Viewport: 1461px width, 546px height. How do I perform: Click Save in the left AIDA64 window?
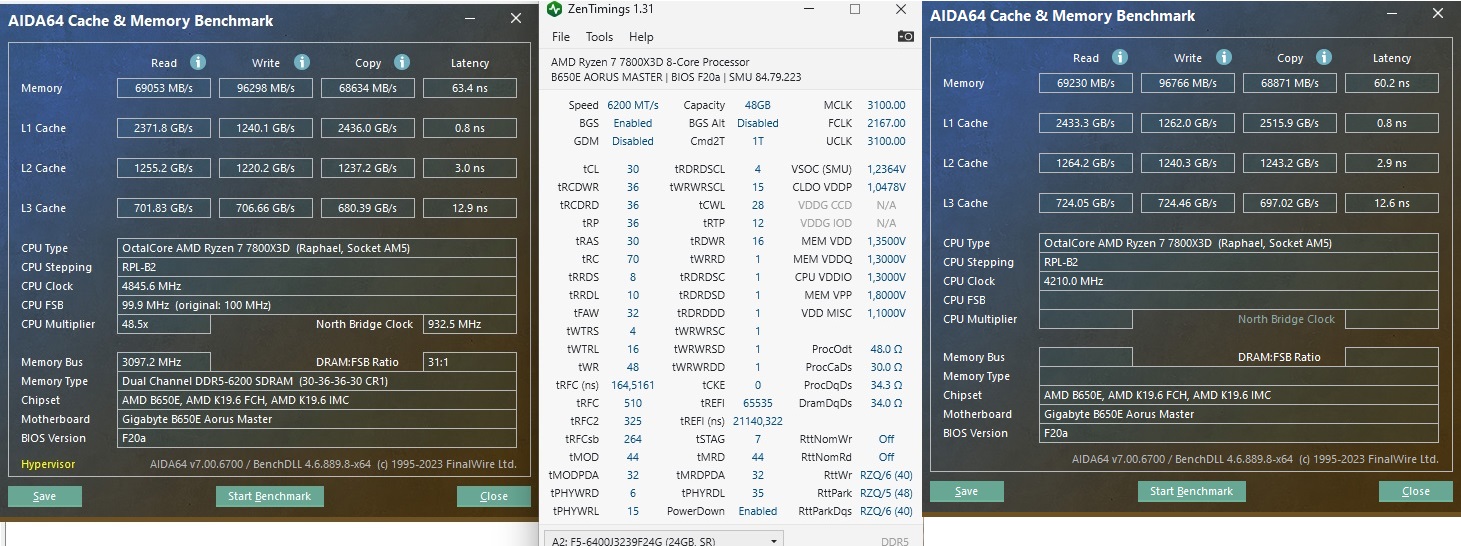pos(45,496)
